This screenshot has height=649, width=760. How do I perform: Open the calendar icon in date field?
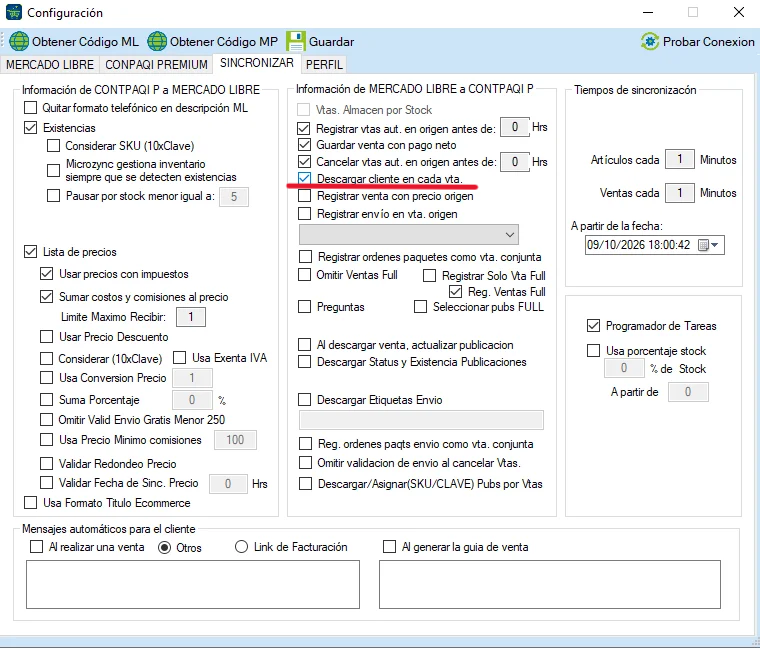[x=703, y=245]
